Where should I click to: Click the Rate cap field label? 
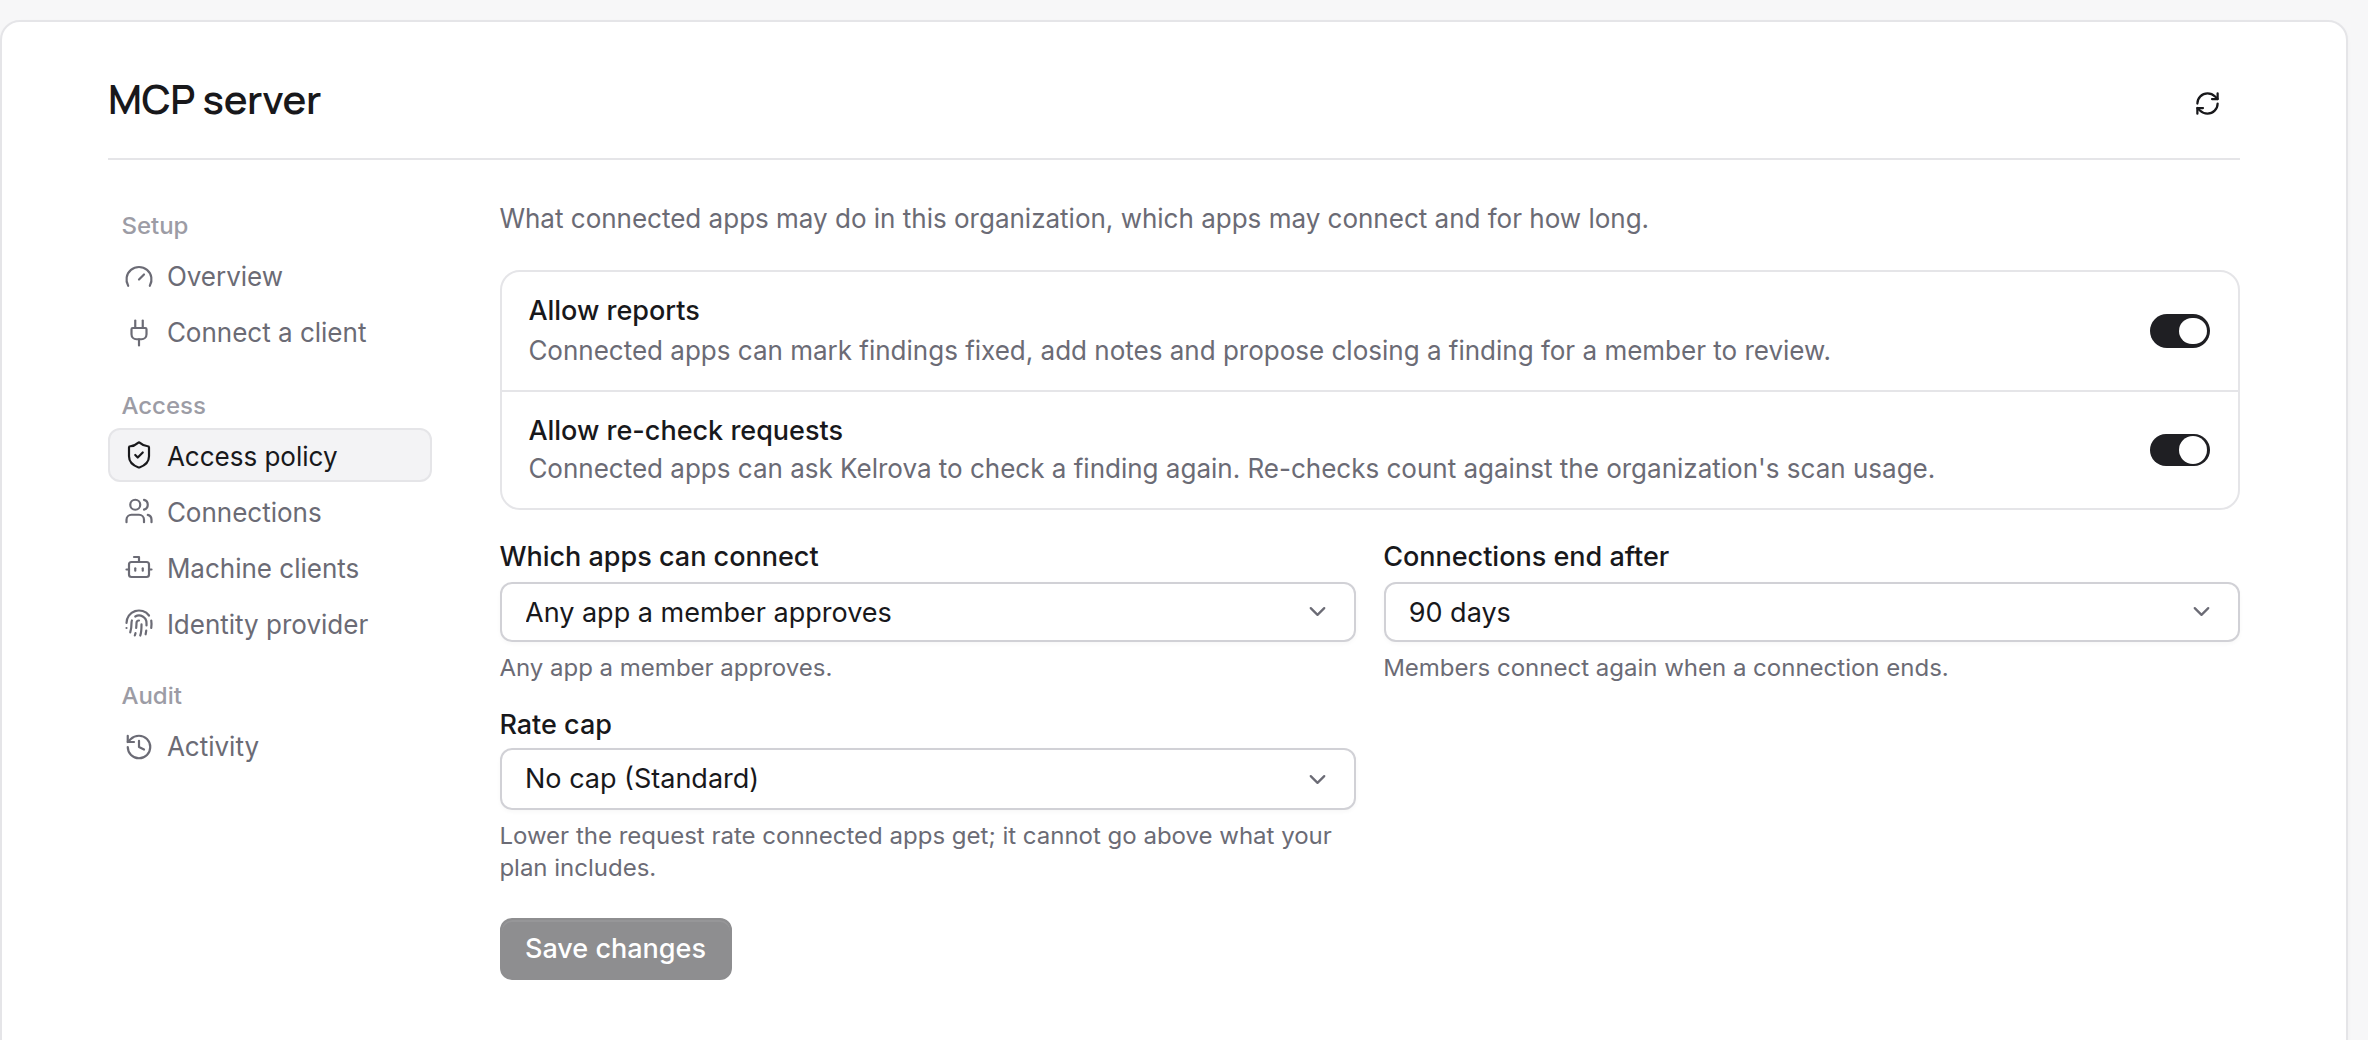click(x=555, y=725)
